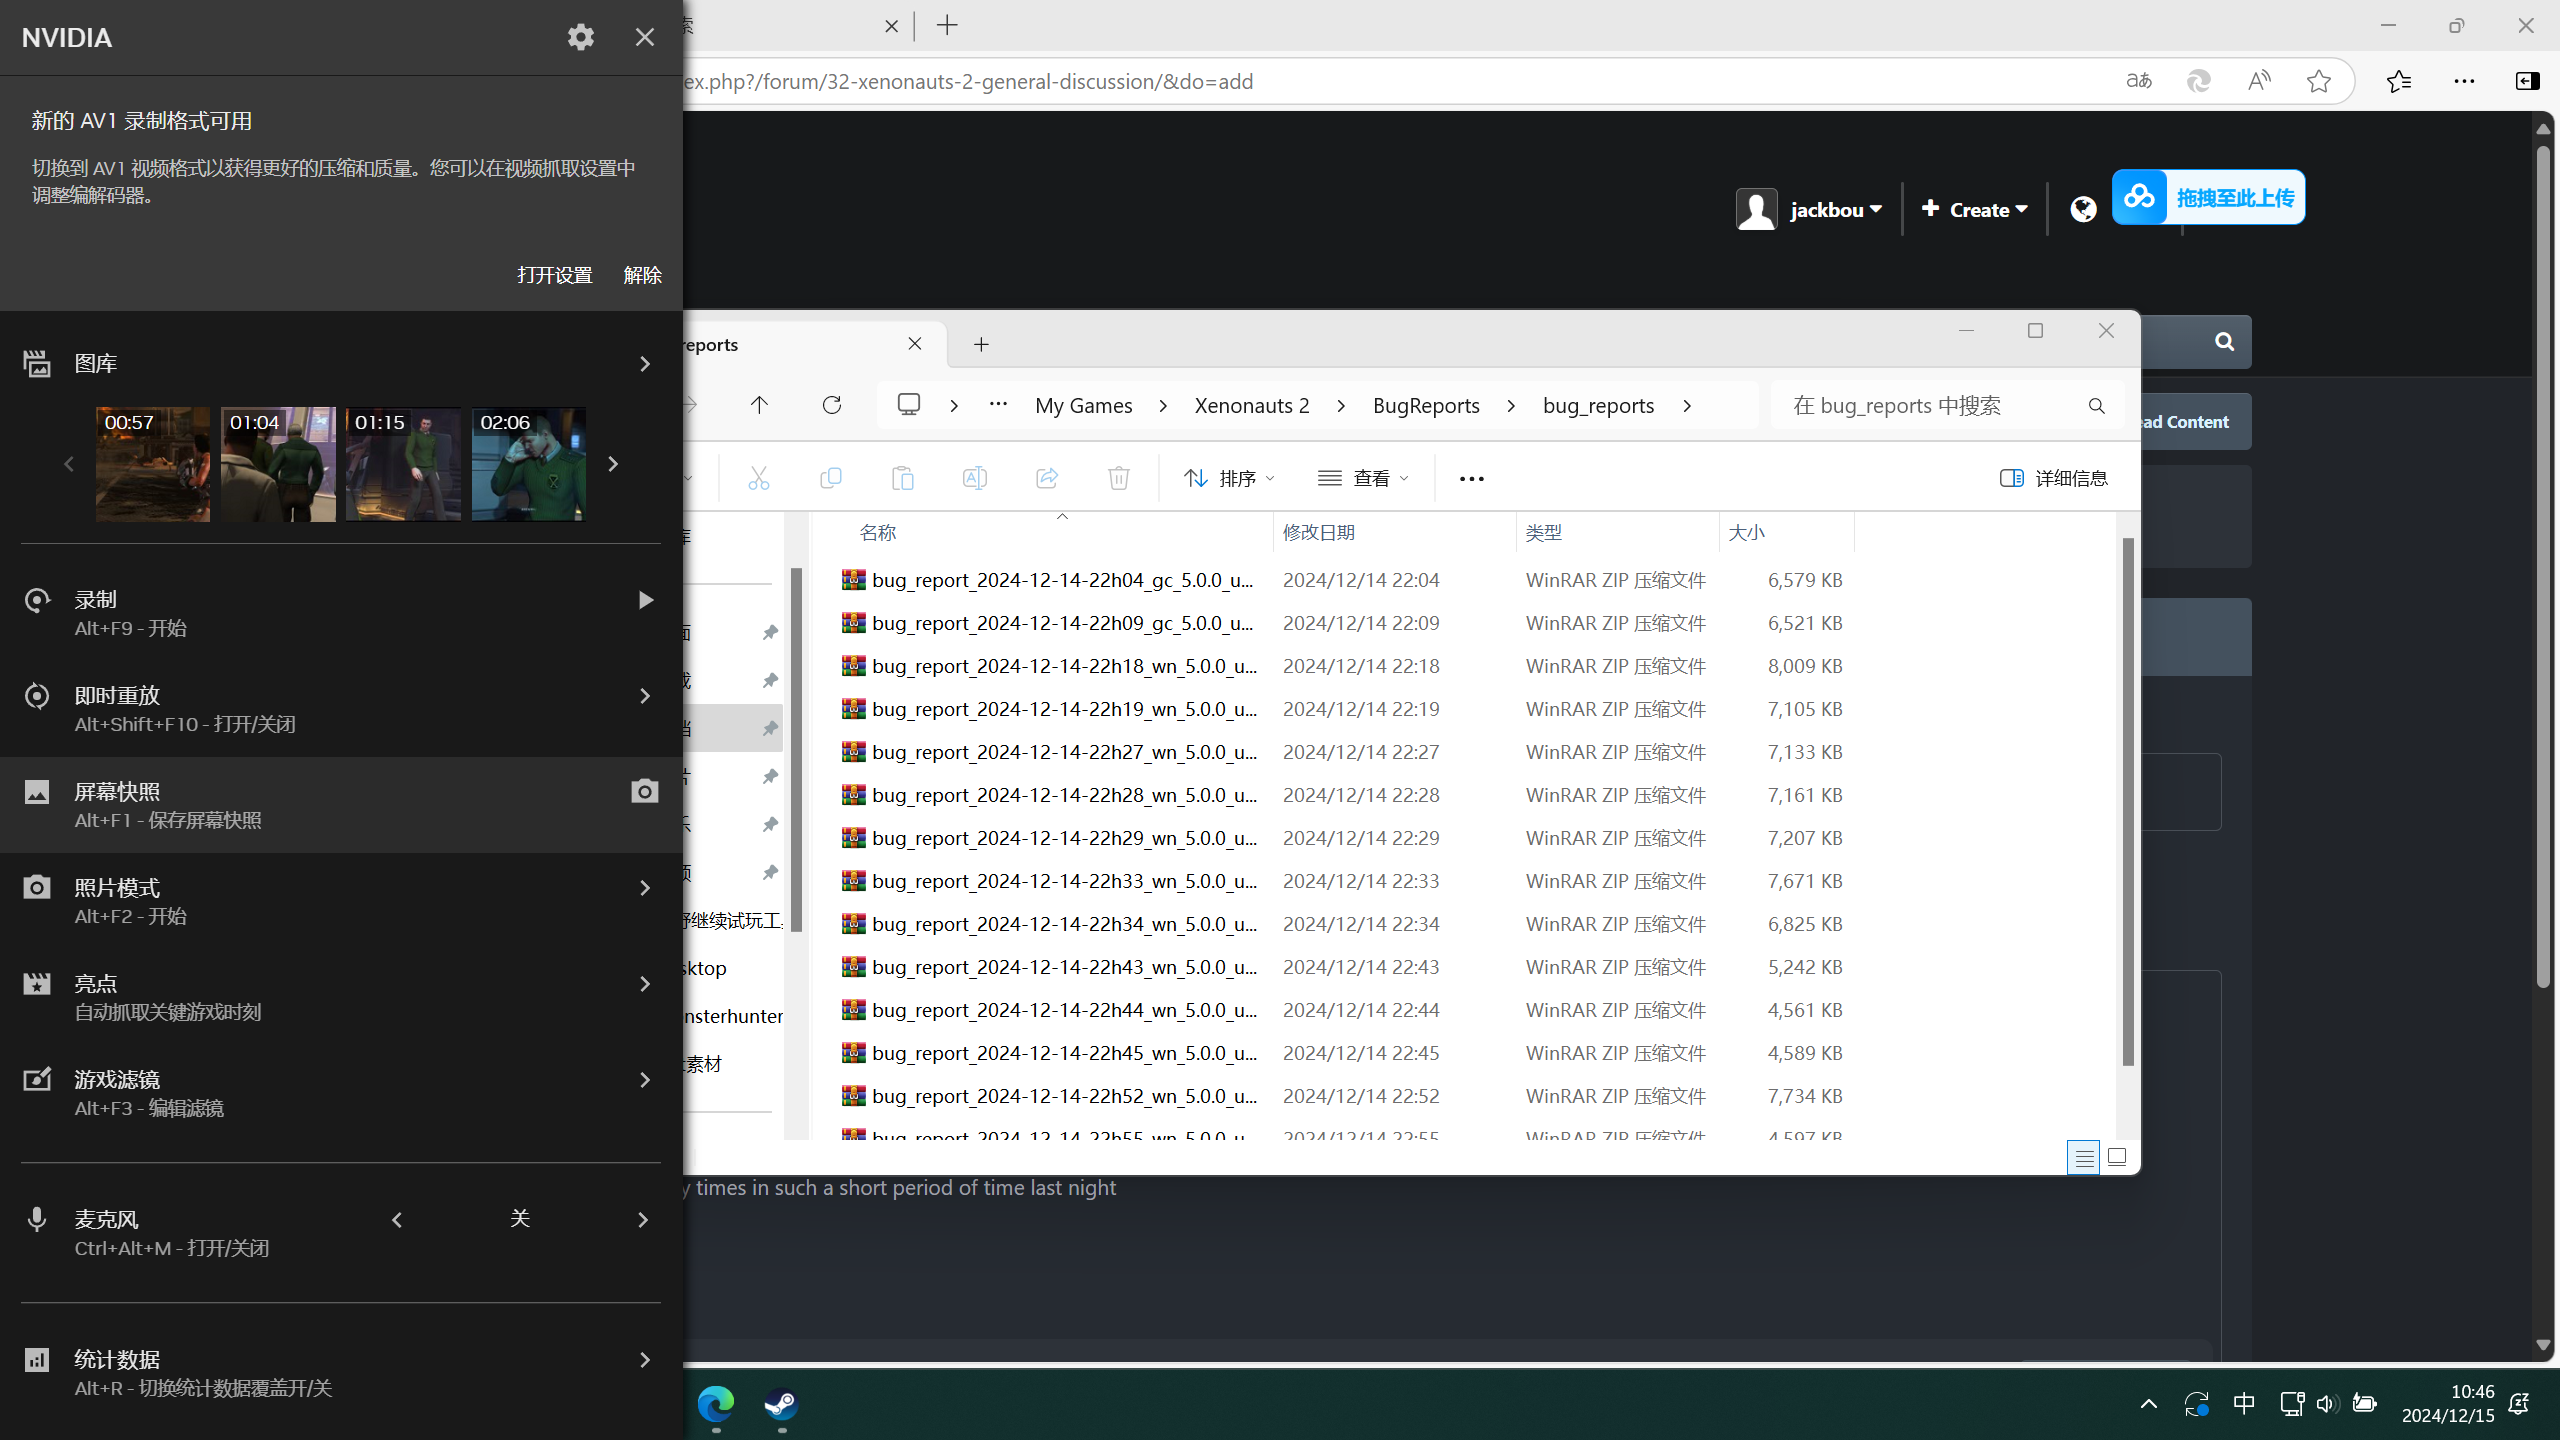Click Explorer rename icon
Image resolution: width=2560 pixels, height=1440 pixels.
[975, 479]
